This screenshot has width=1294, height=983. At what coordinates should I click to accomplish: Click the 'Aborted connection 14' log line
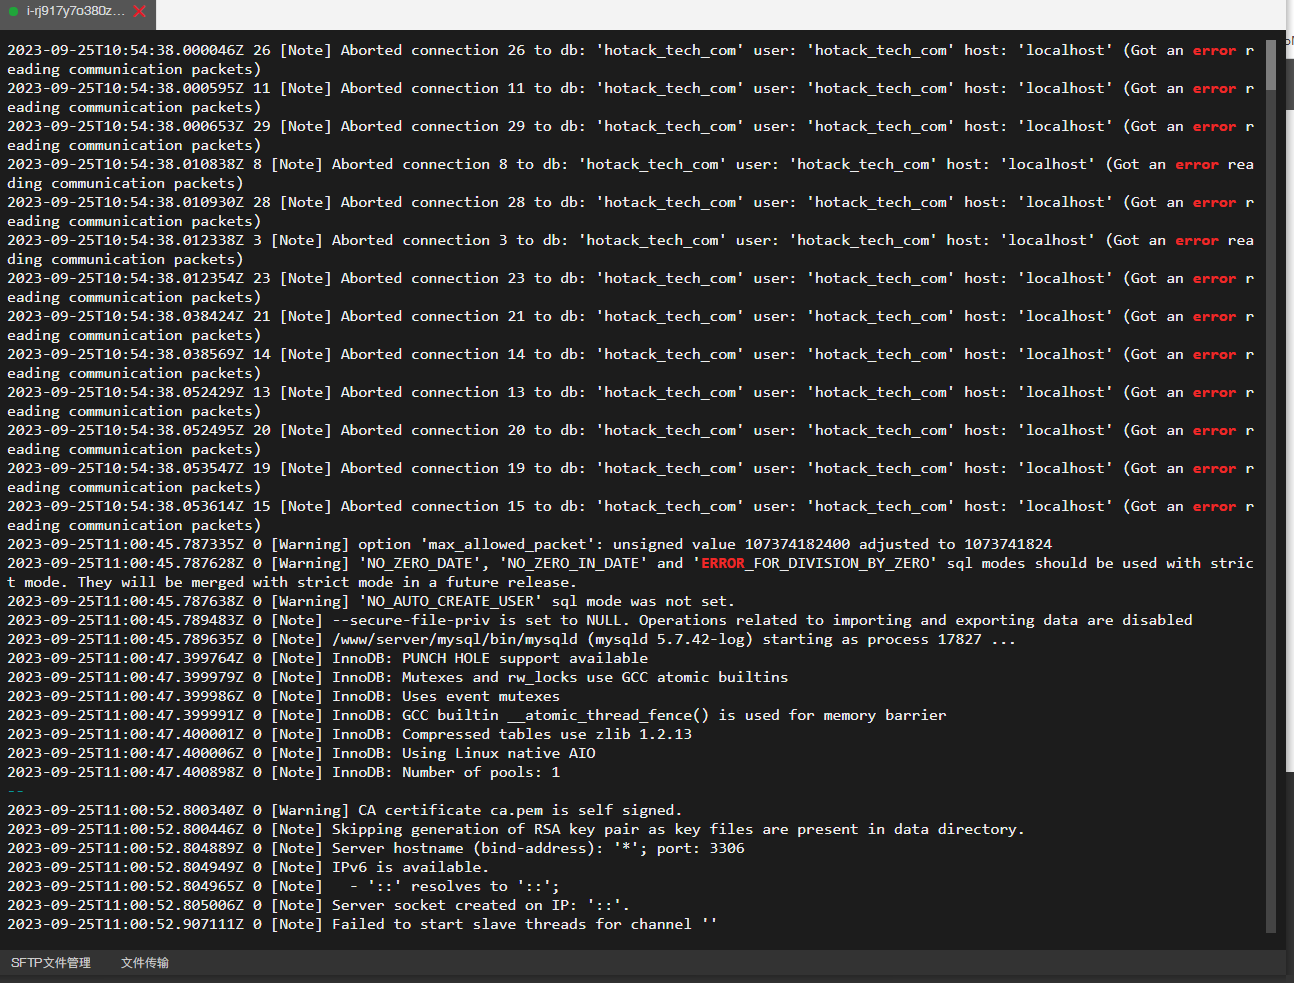[630, 364]
